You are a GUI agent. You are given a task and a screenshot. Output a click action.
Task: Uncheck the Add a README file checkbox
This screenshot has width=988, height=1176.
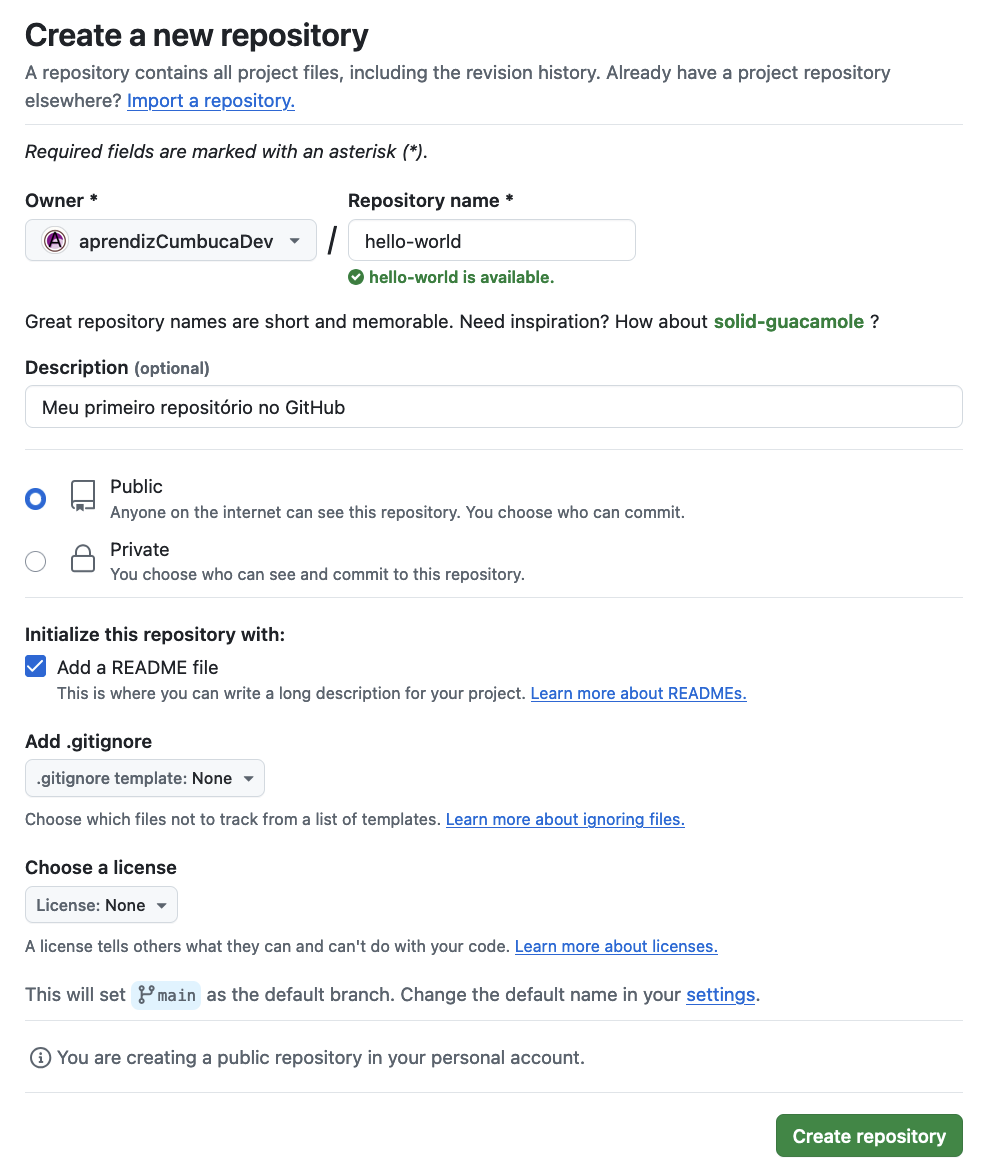(x=35, y=666)
